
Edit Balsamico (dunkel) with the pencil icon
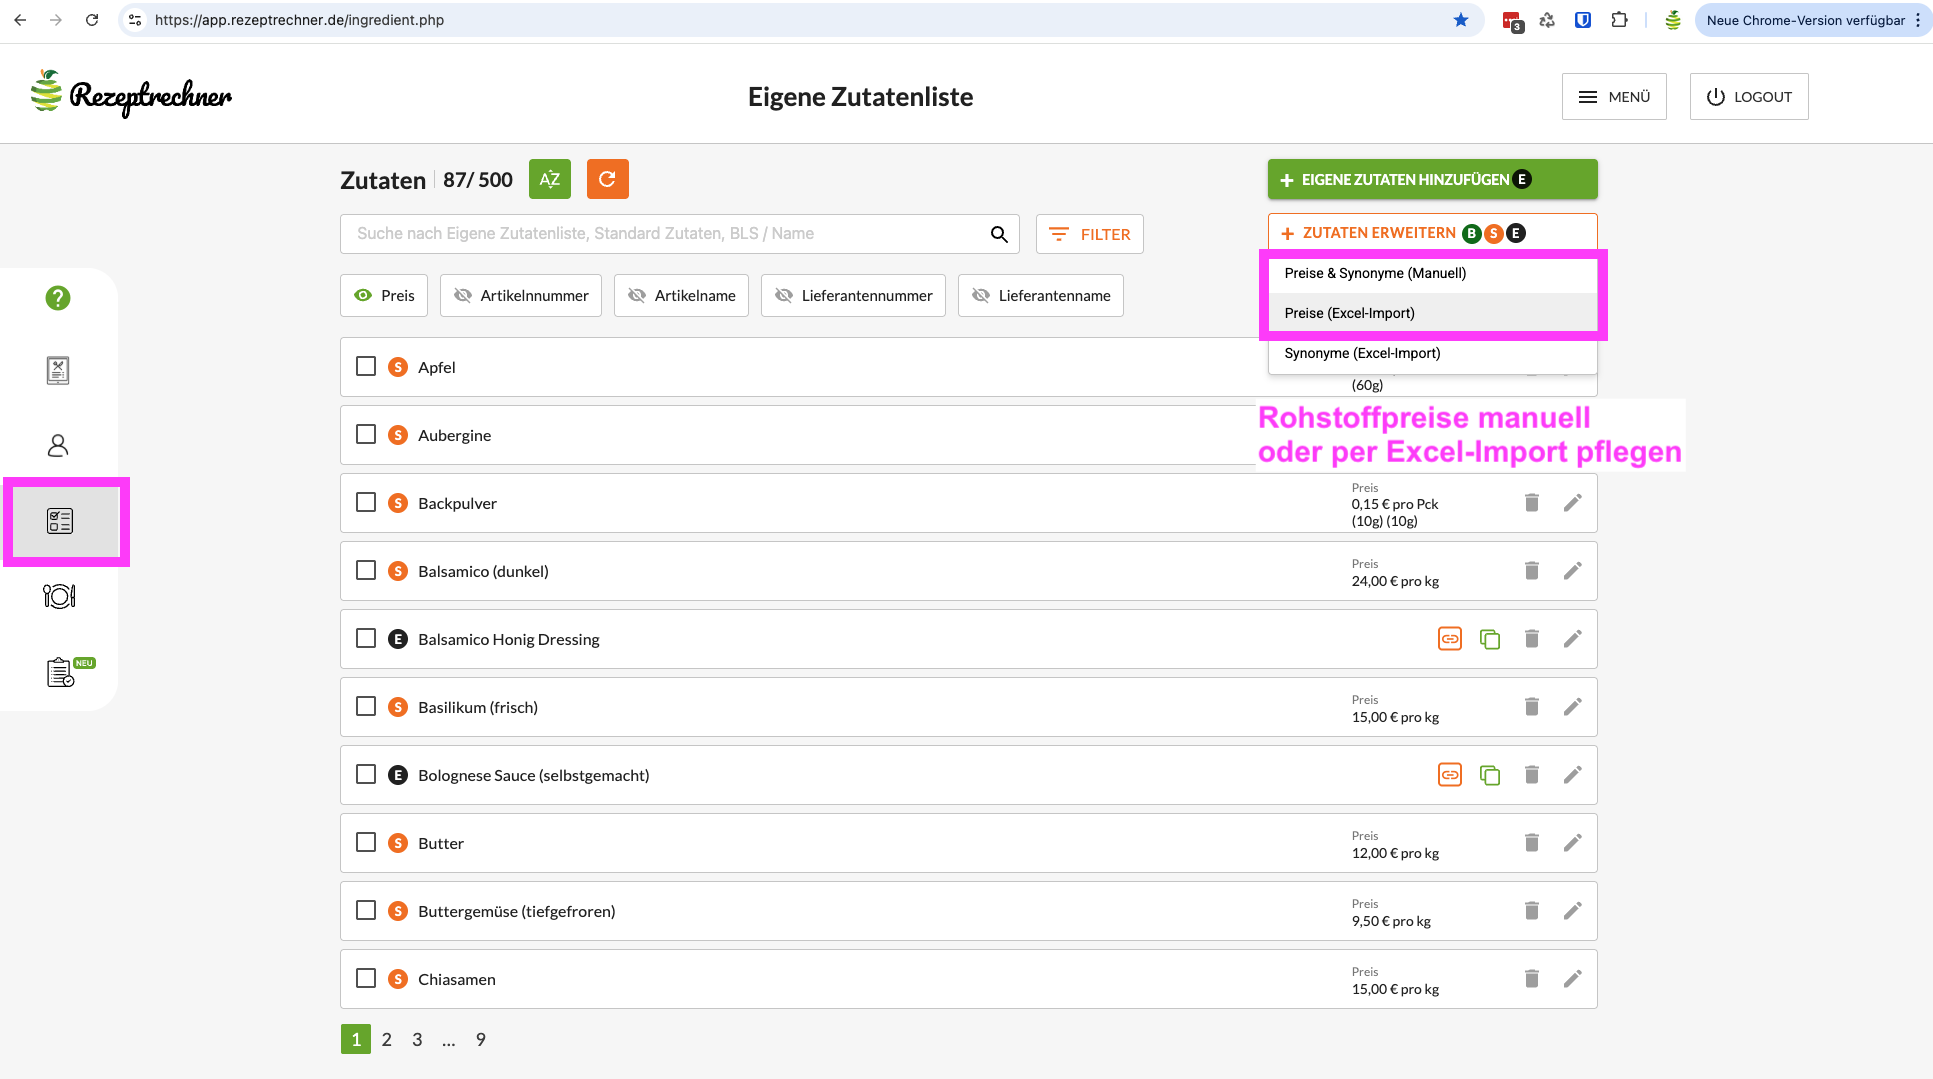pyautogui.click(x=1572, y=571)
